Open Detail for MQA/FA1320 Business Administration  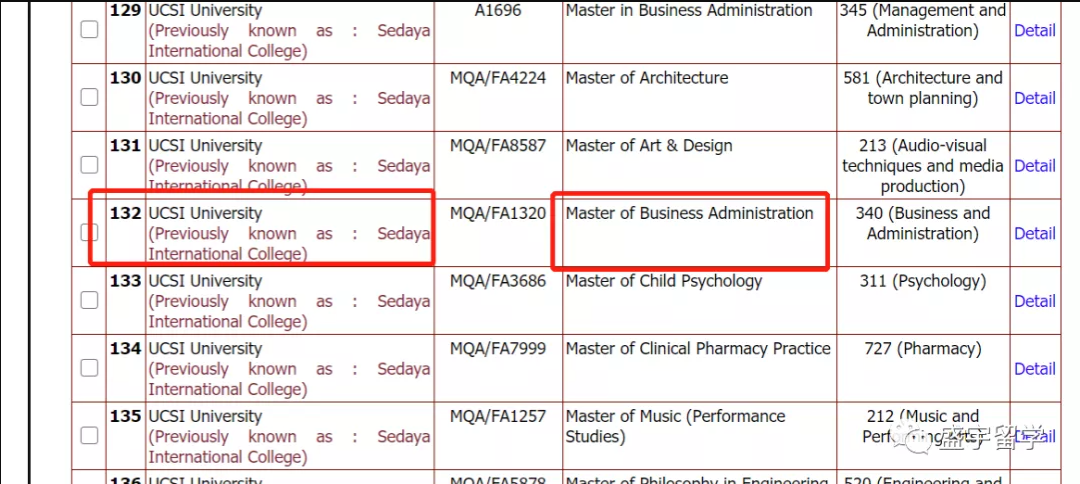[1035, 233]
